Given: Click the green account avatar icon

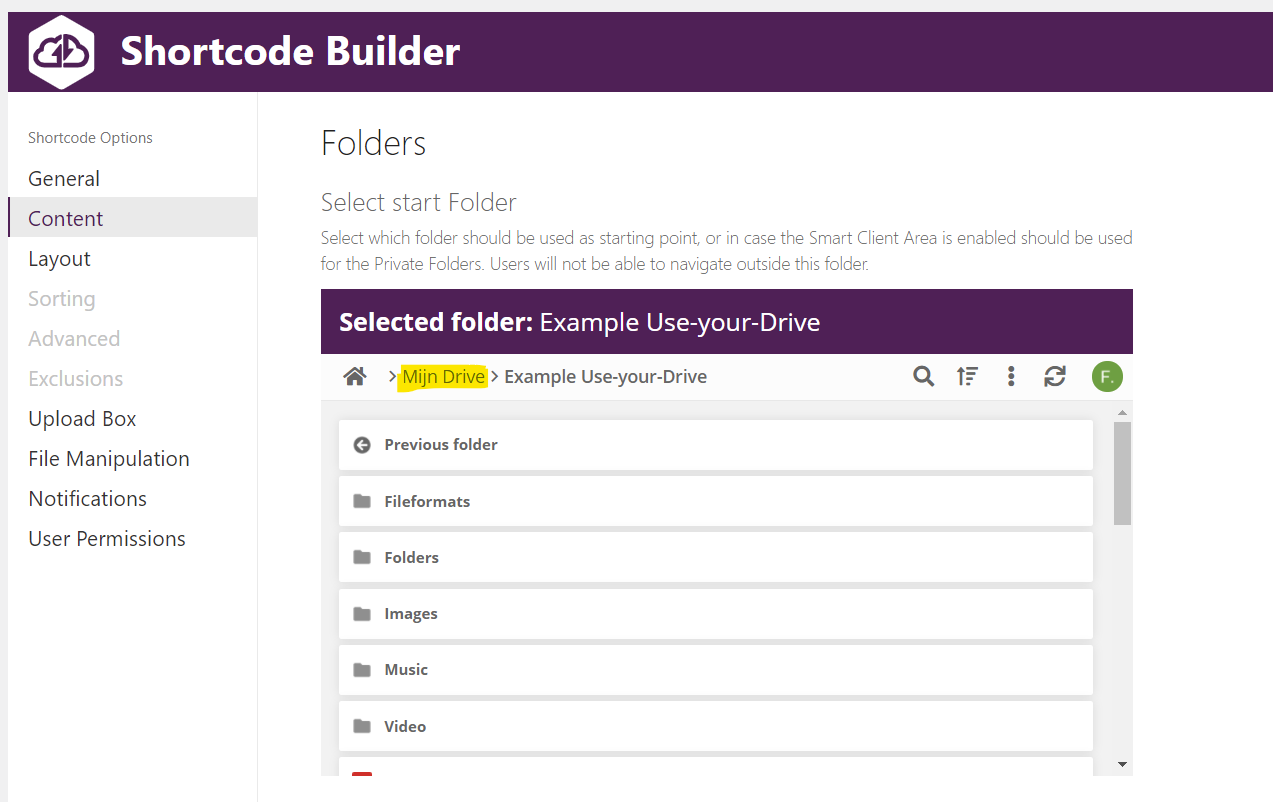Looking at the screenshot, I should [x=1107, y=377].
